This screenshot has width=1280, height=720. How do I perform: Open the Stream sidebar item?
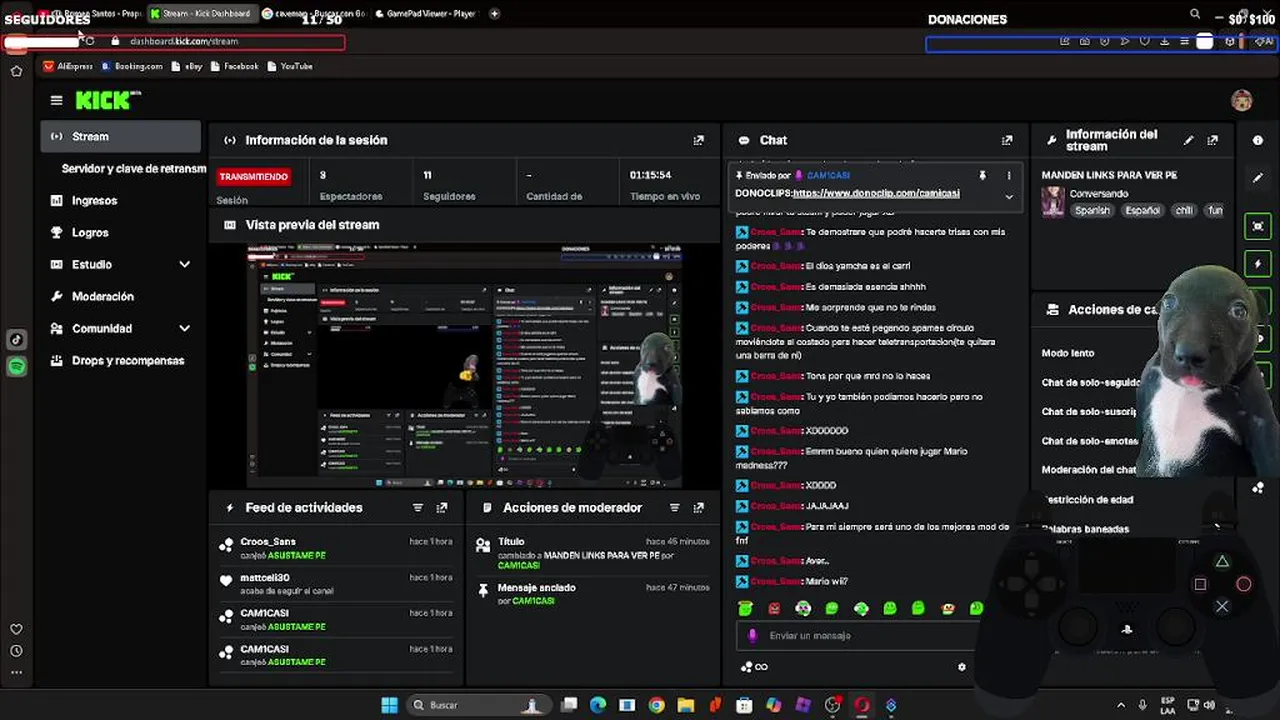pyautogui.click(x=120, y=136)
